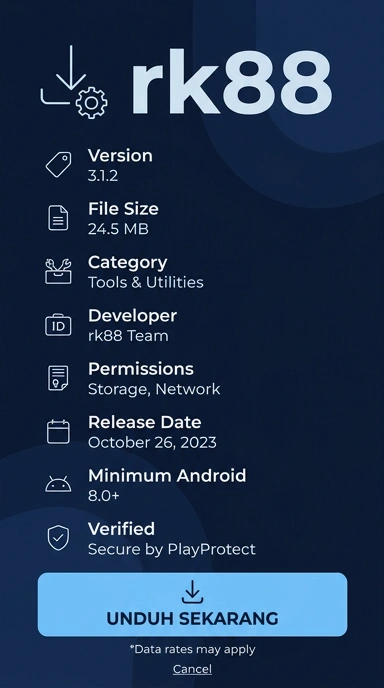
Task: Select the rk88 Team text
Action: tap(128, 336)
